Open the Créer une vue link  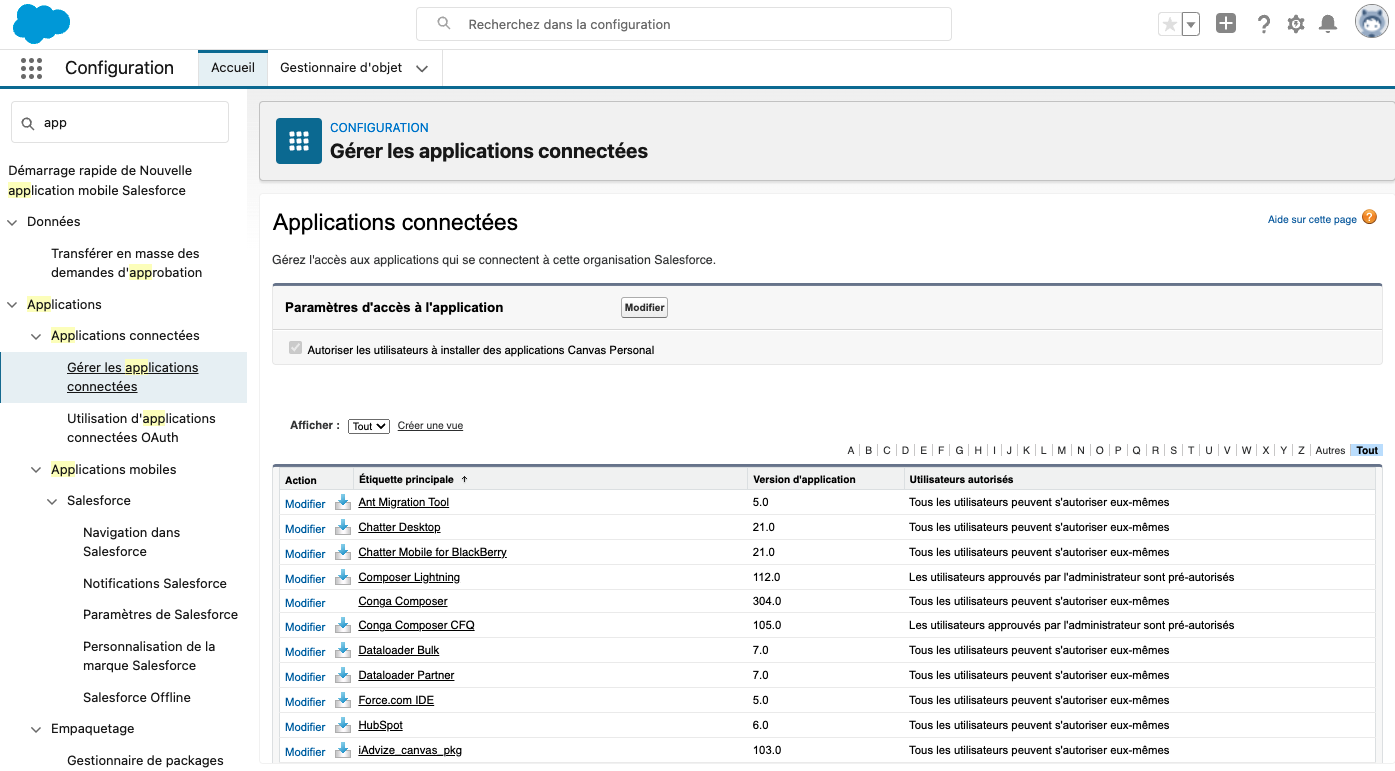tap(430, 426)
